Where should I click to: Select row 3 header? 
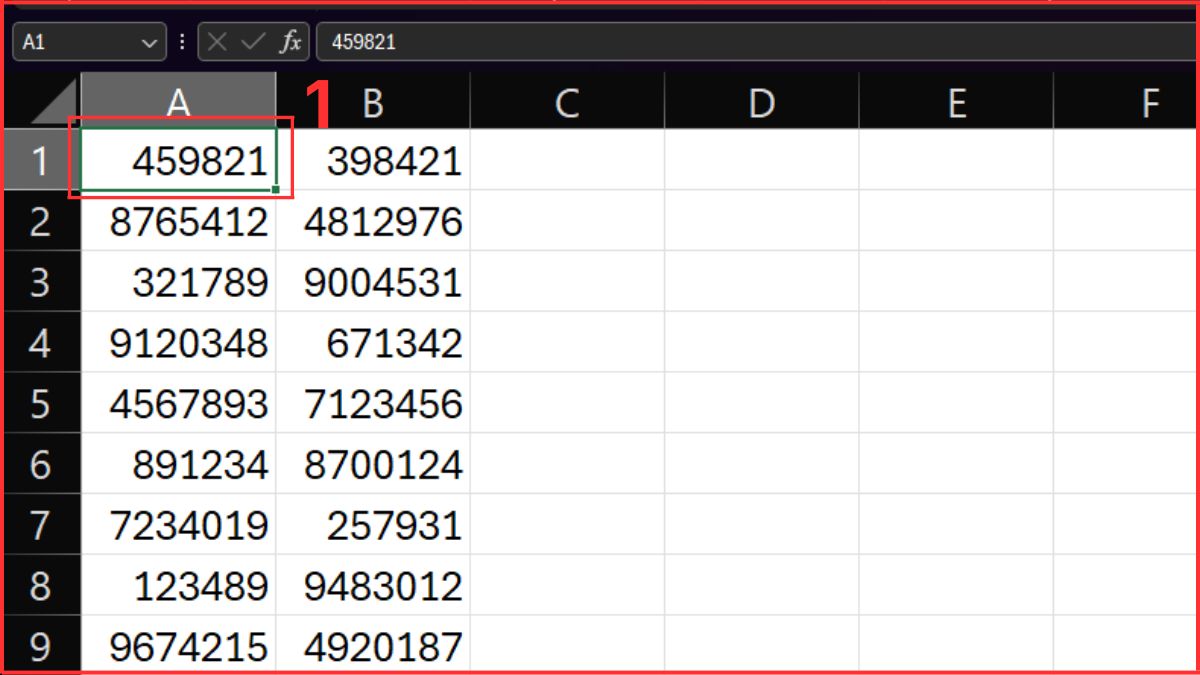[42, 281]
